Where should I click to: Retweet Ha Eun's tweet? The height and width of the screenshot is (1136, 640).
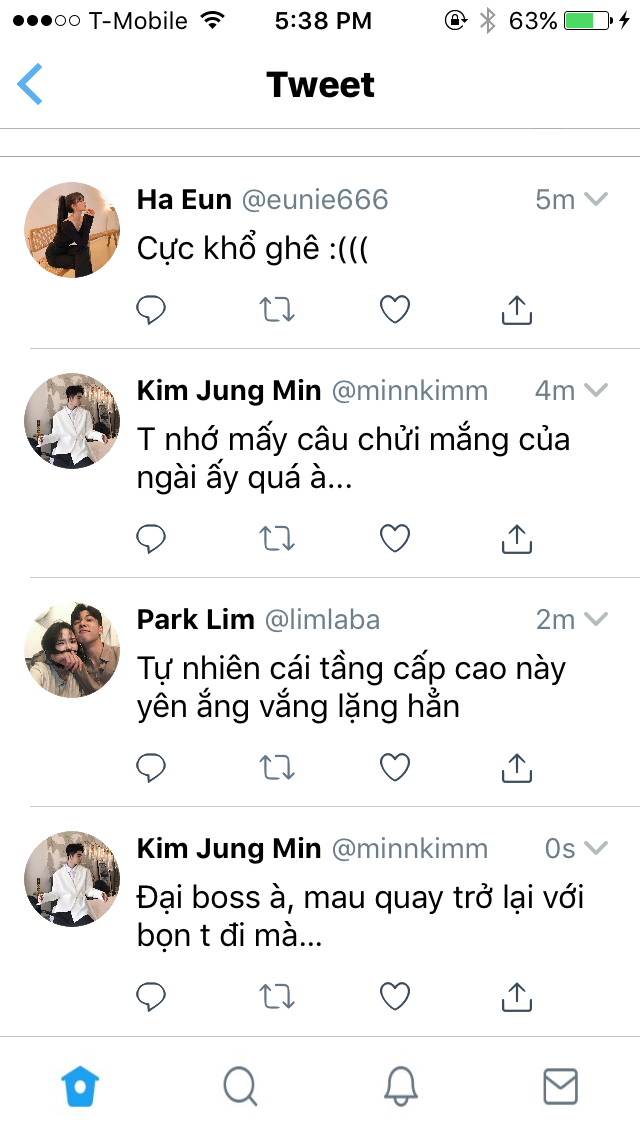pyautogui.click(x=277, y=310)
